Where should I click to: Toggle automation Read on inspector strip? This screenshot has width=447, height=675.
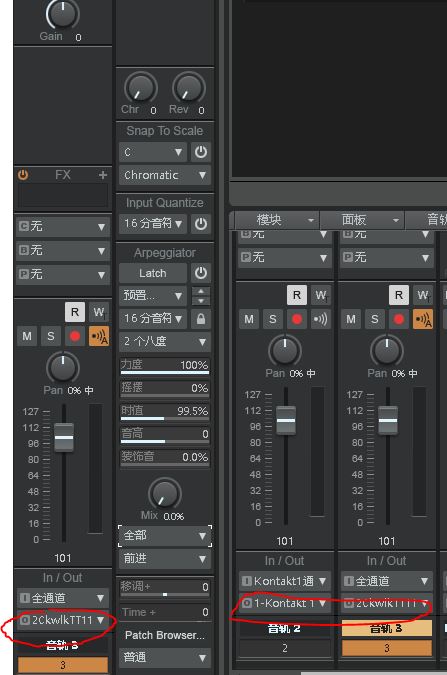click(74, 312)
